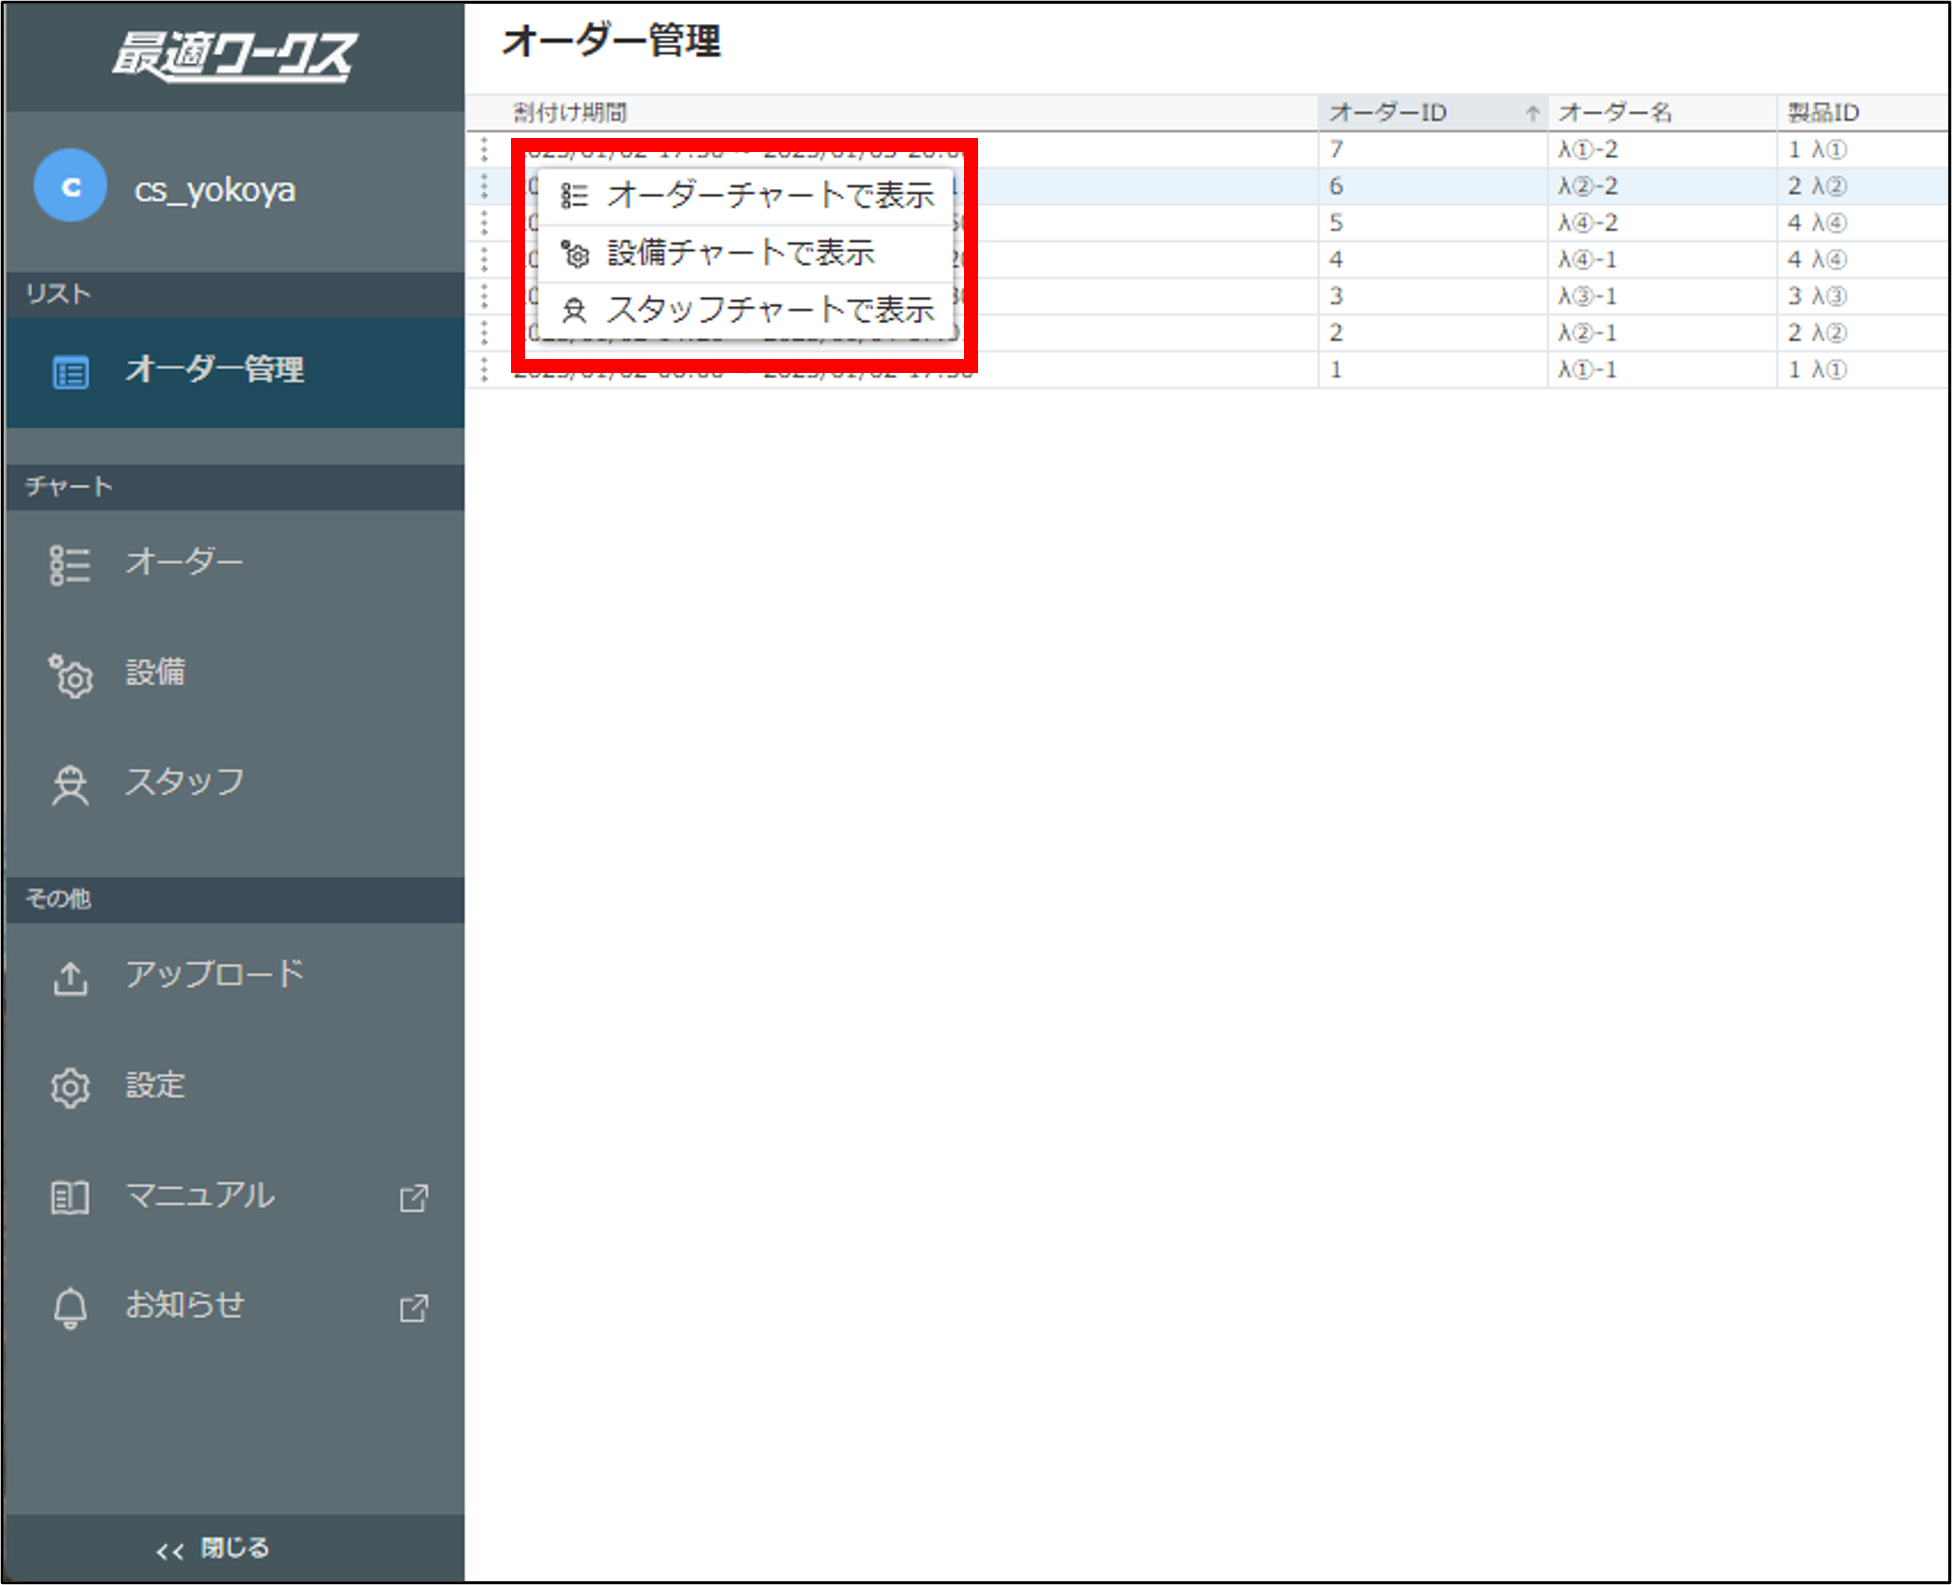1952x1585 pixels.
Task: Click order name λ④-1 cell
Action: 1662,259
